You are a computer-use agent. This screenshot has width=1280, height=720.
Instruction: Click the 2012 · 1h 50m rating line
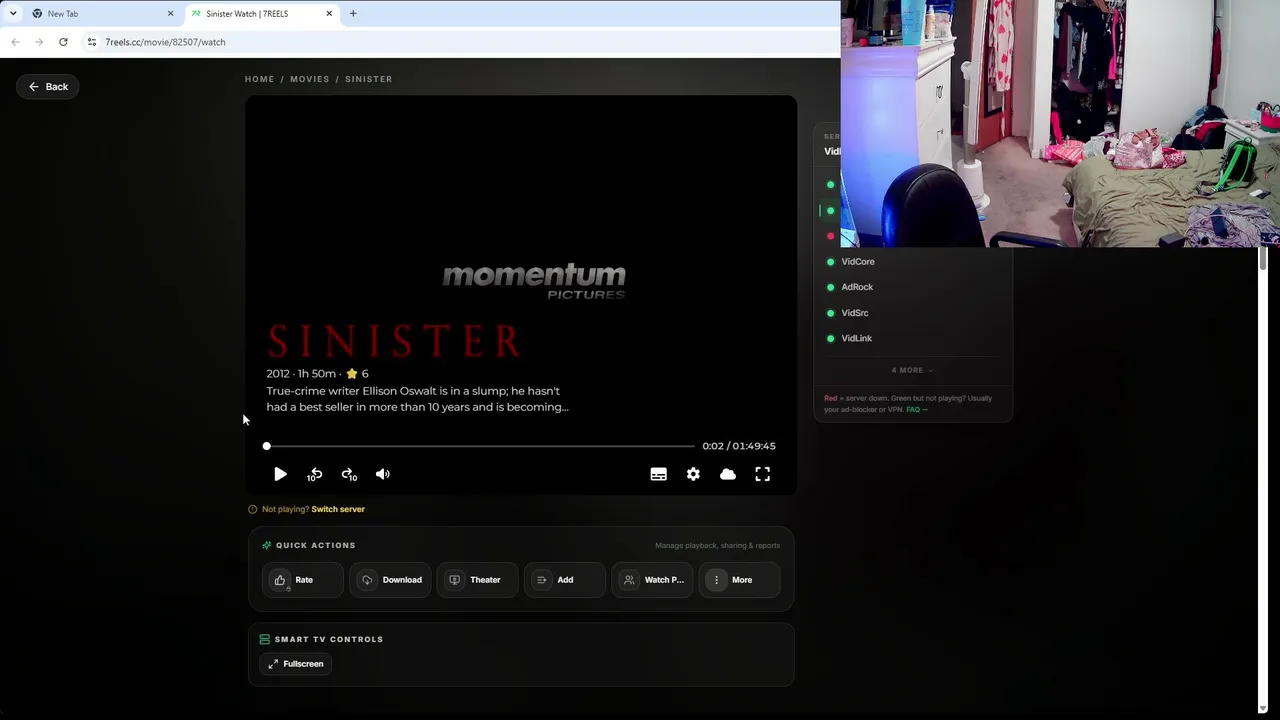(x=317, y=373)
